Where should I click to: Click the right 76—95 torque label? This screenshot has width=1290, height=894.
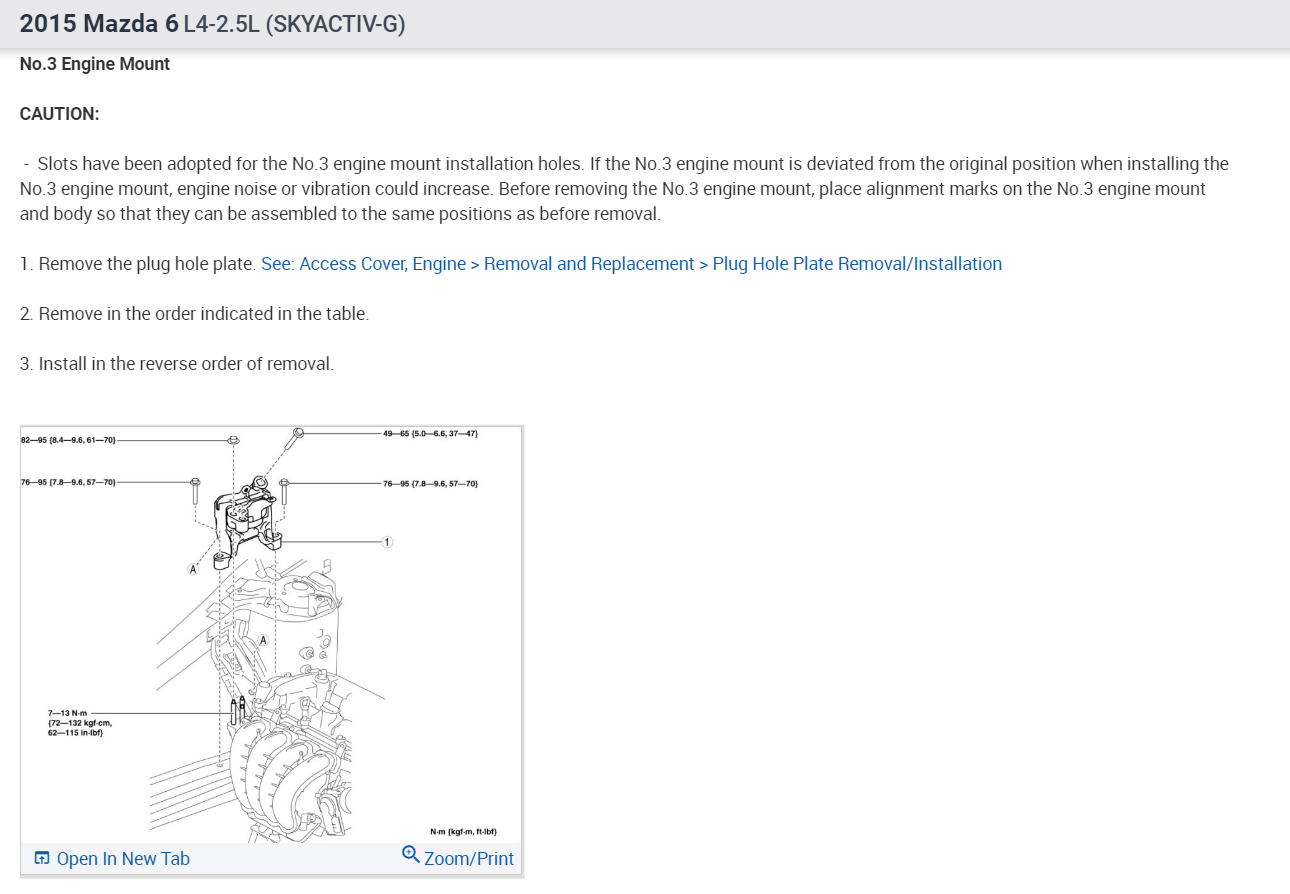(430, 484)
